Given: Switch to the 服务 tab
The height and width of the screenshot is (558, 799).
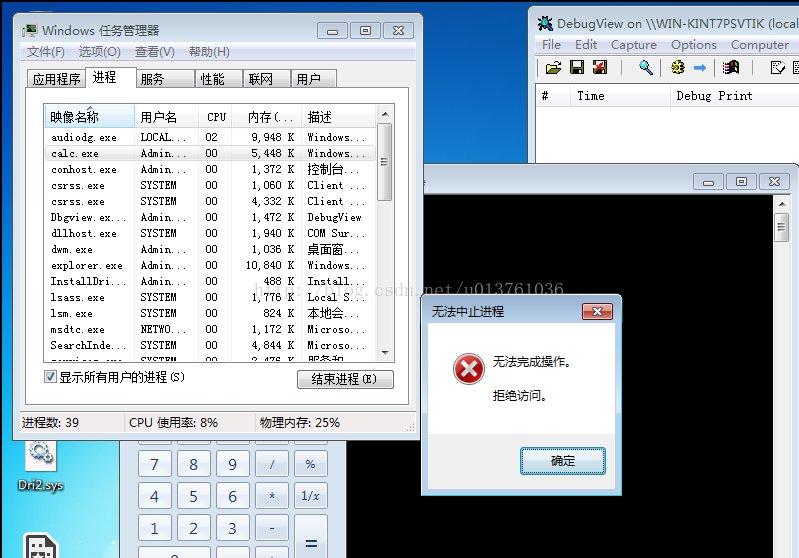Looking at the screenshot, I should point(165,79).
